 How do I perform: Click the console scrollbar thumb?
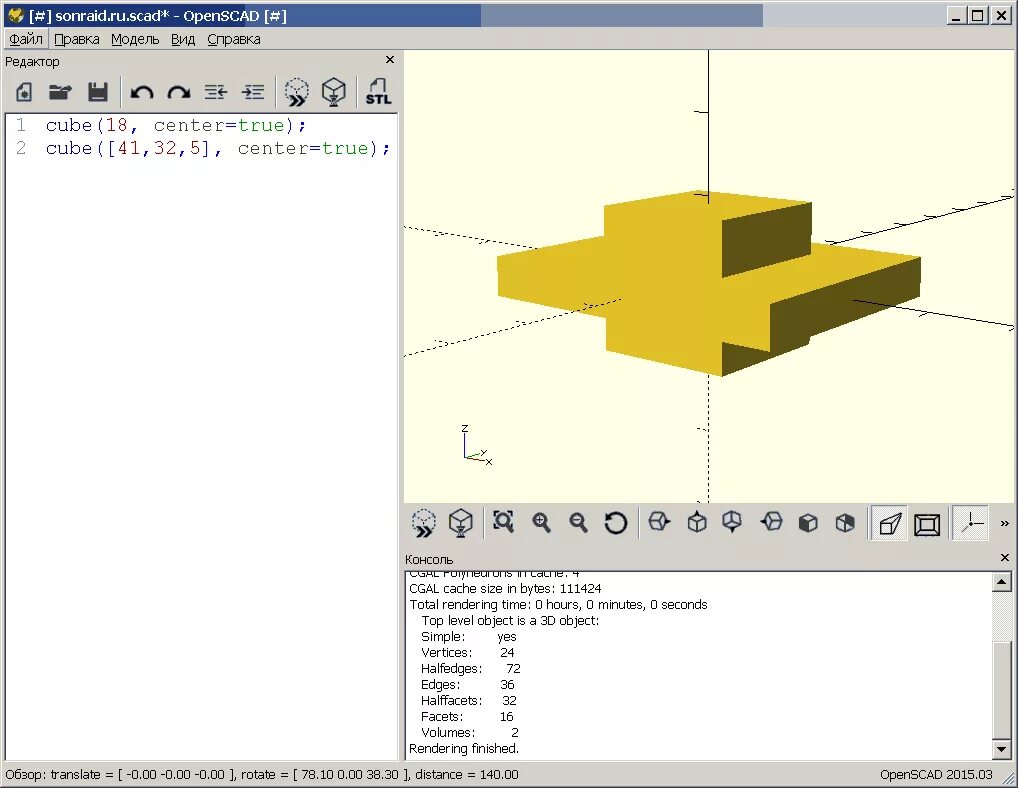click(x=1002, y=689)
